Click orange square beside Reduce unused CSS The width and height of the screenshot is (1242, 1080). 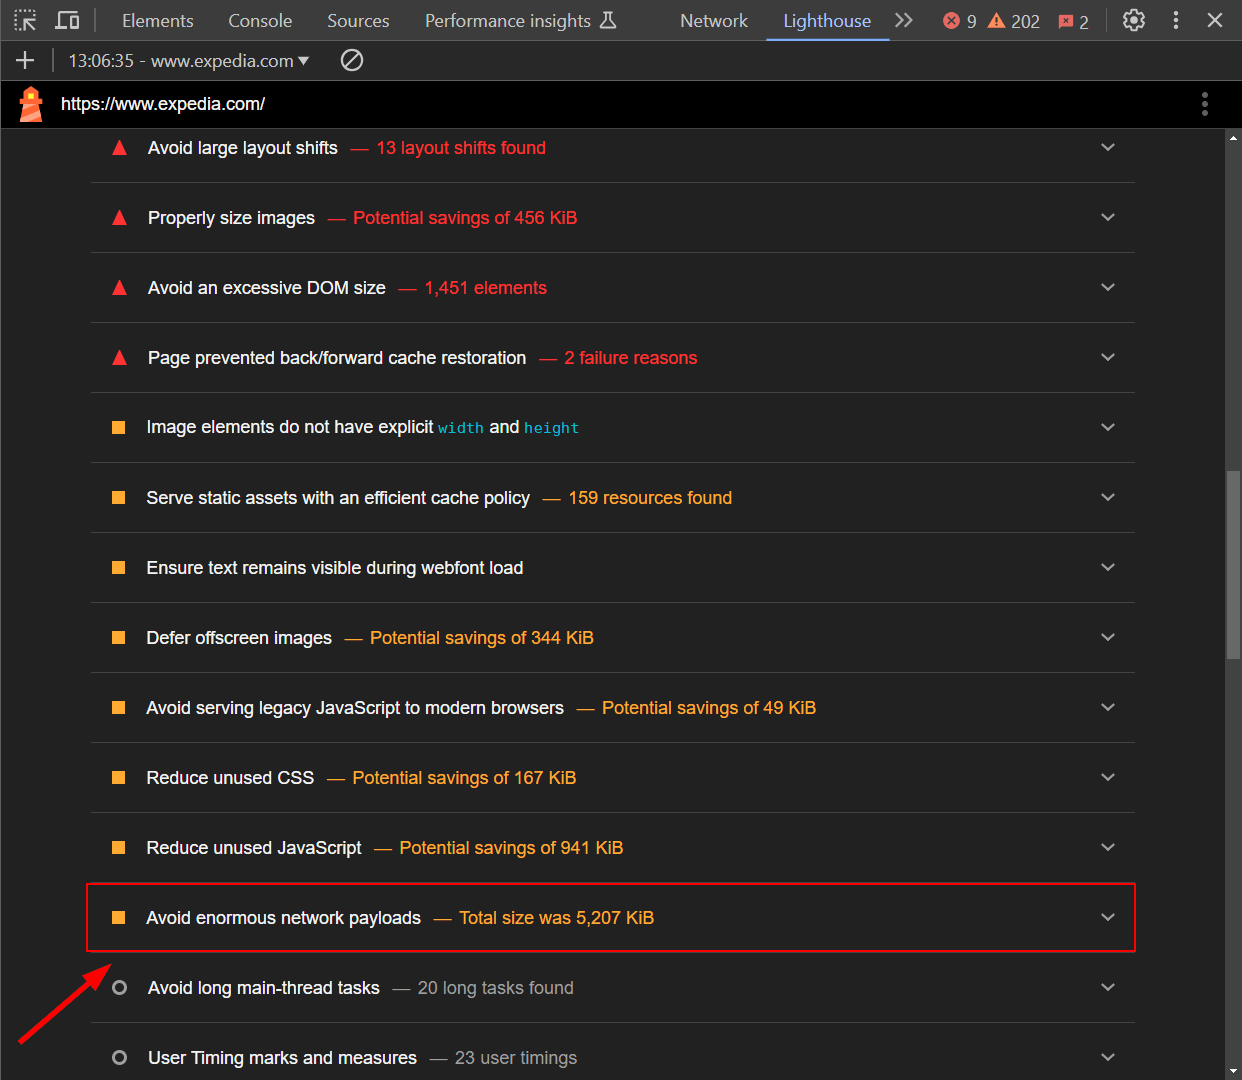click(x=119, y=778)
